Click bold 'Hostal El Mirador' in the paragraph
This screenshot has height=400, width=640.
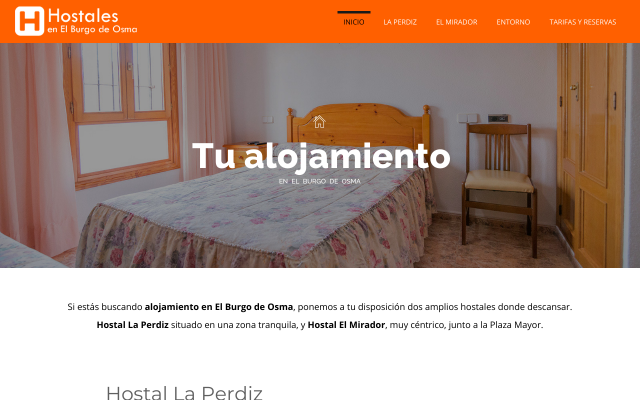[x=346, y=325]
